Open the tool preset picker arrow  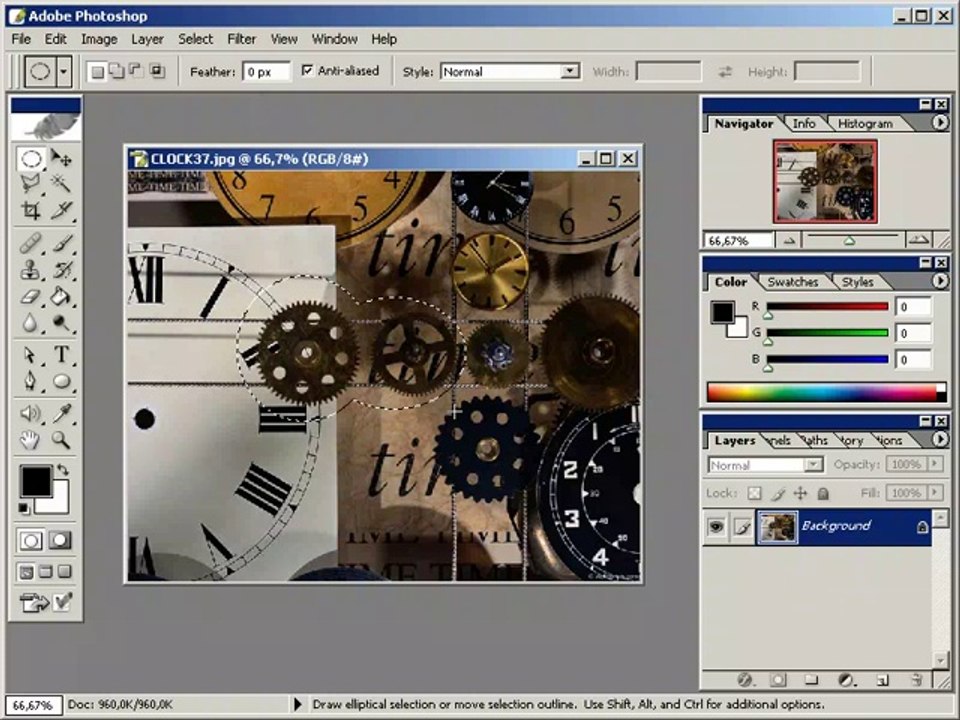64,72
